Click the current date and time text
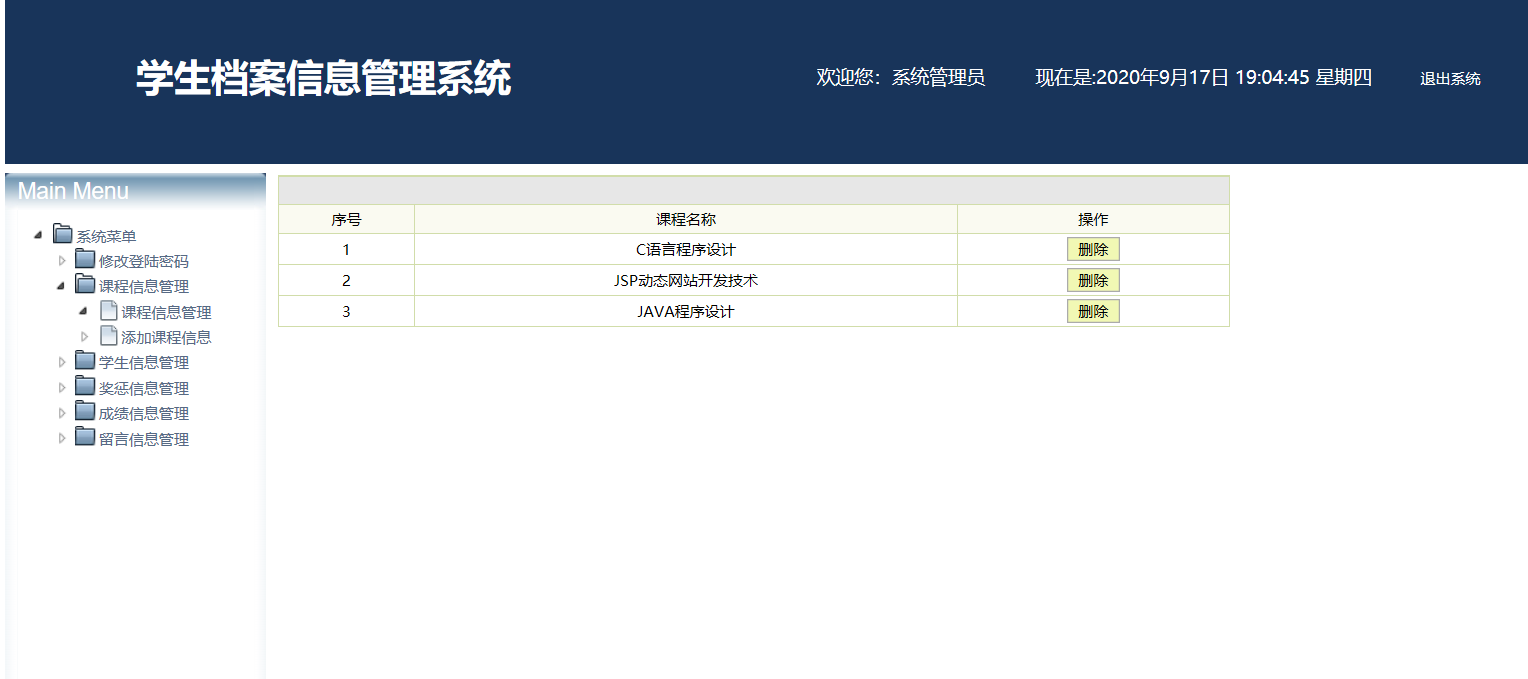The width and height of the screenshot is (1528, 679). click(x=1203, y=78)
